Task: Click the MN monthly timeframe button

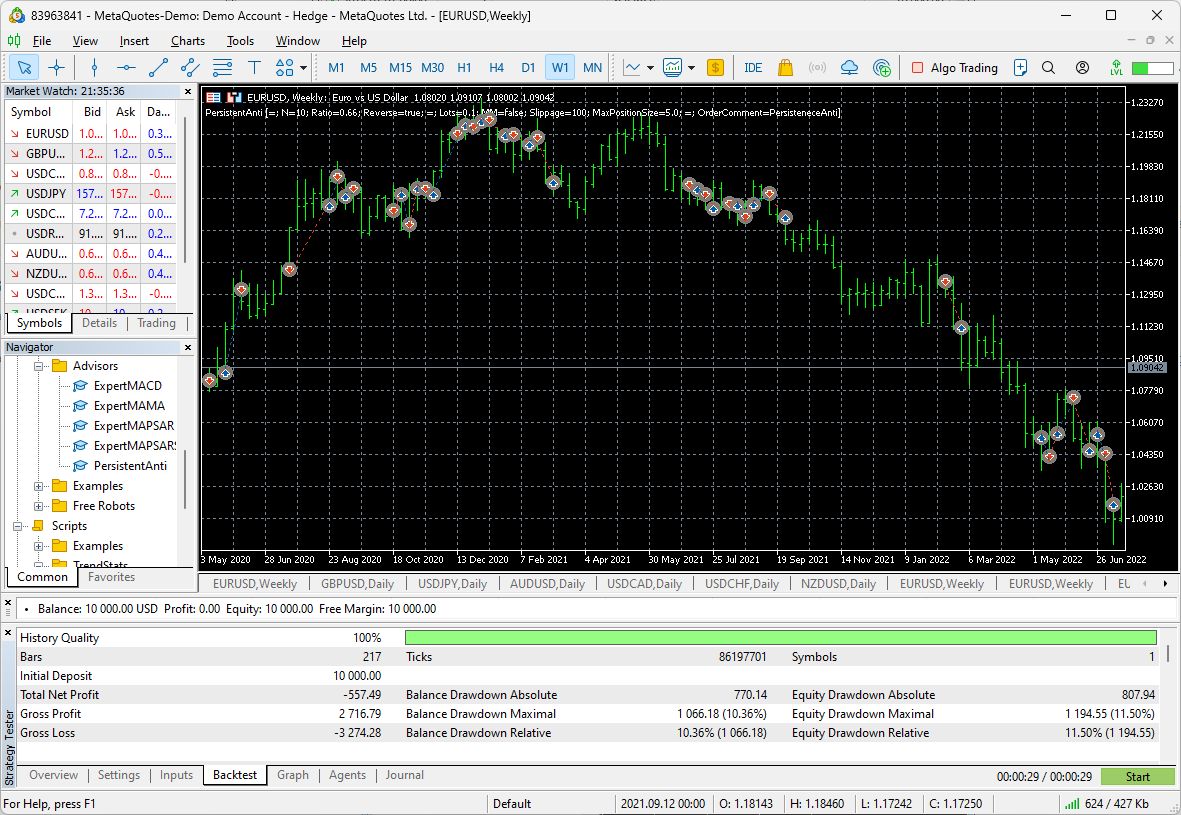Action: pos(592,67)
